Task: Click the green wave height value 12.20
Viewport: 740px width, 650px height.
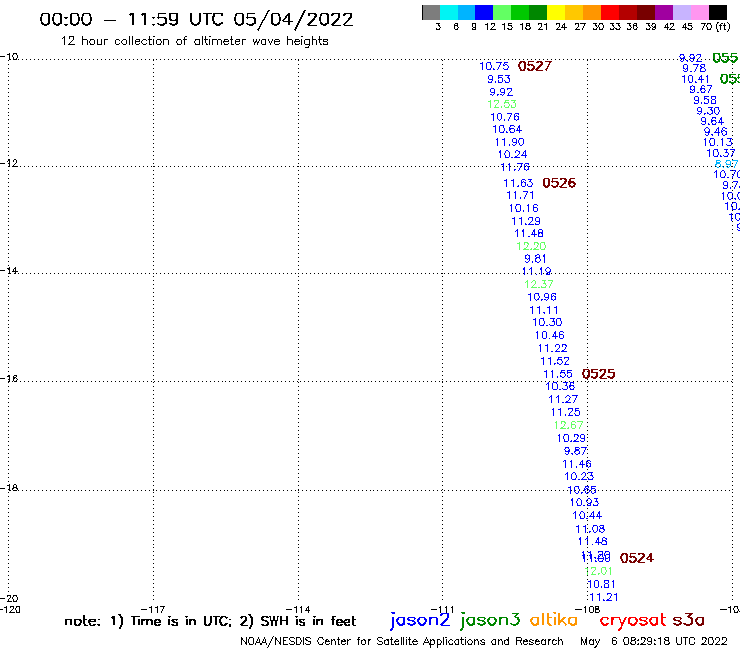Action: point(531,246)
